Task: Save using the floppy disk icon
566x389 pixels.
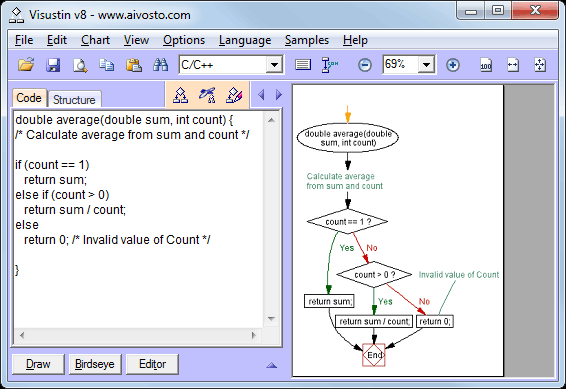Action: click(x=53, y=65)
